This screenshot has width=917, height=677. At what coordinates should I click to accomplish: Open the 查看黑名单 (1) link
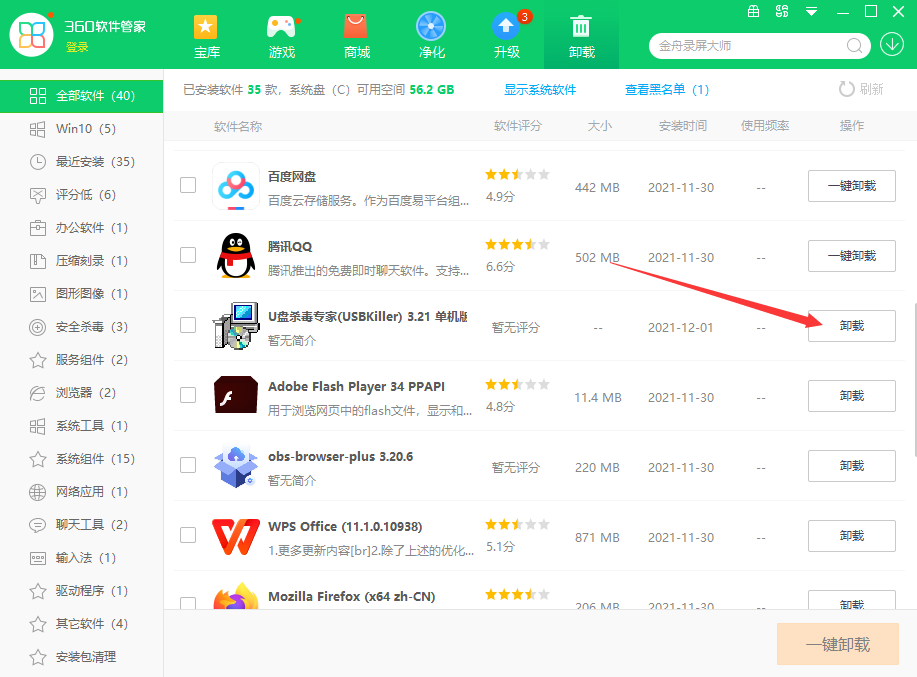coord(667,90)
